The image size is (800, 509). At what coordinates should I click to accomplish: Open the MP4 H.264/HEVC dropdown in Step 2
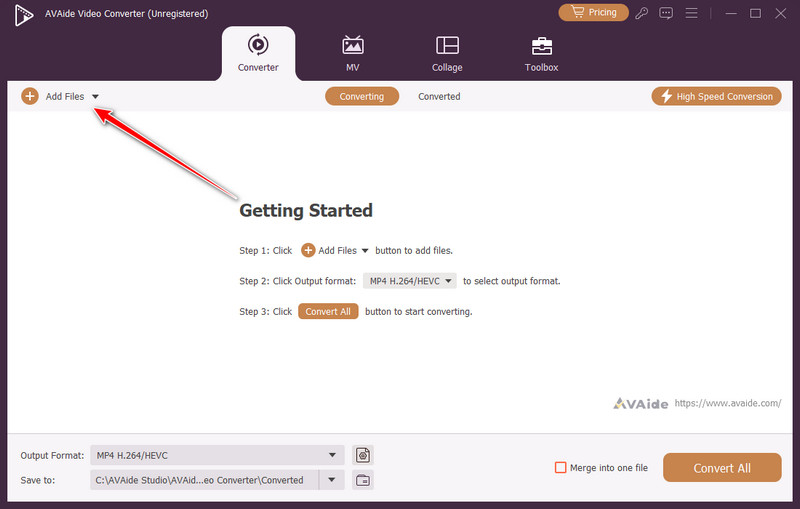(410, 281)
